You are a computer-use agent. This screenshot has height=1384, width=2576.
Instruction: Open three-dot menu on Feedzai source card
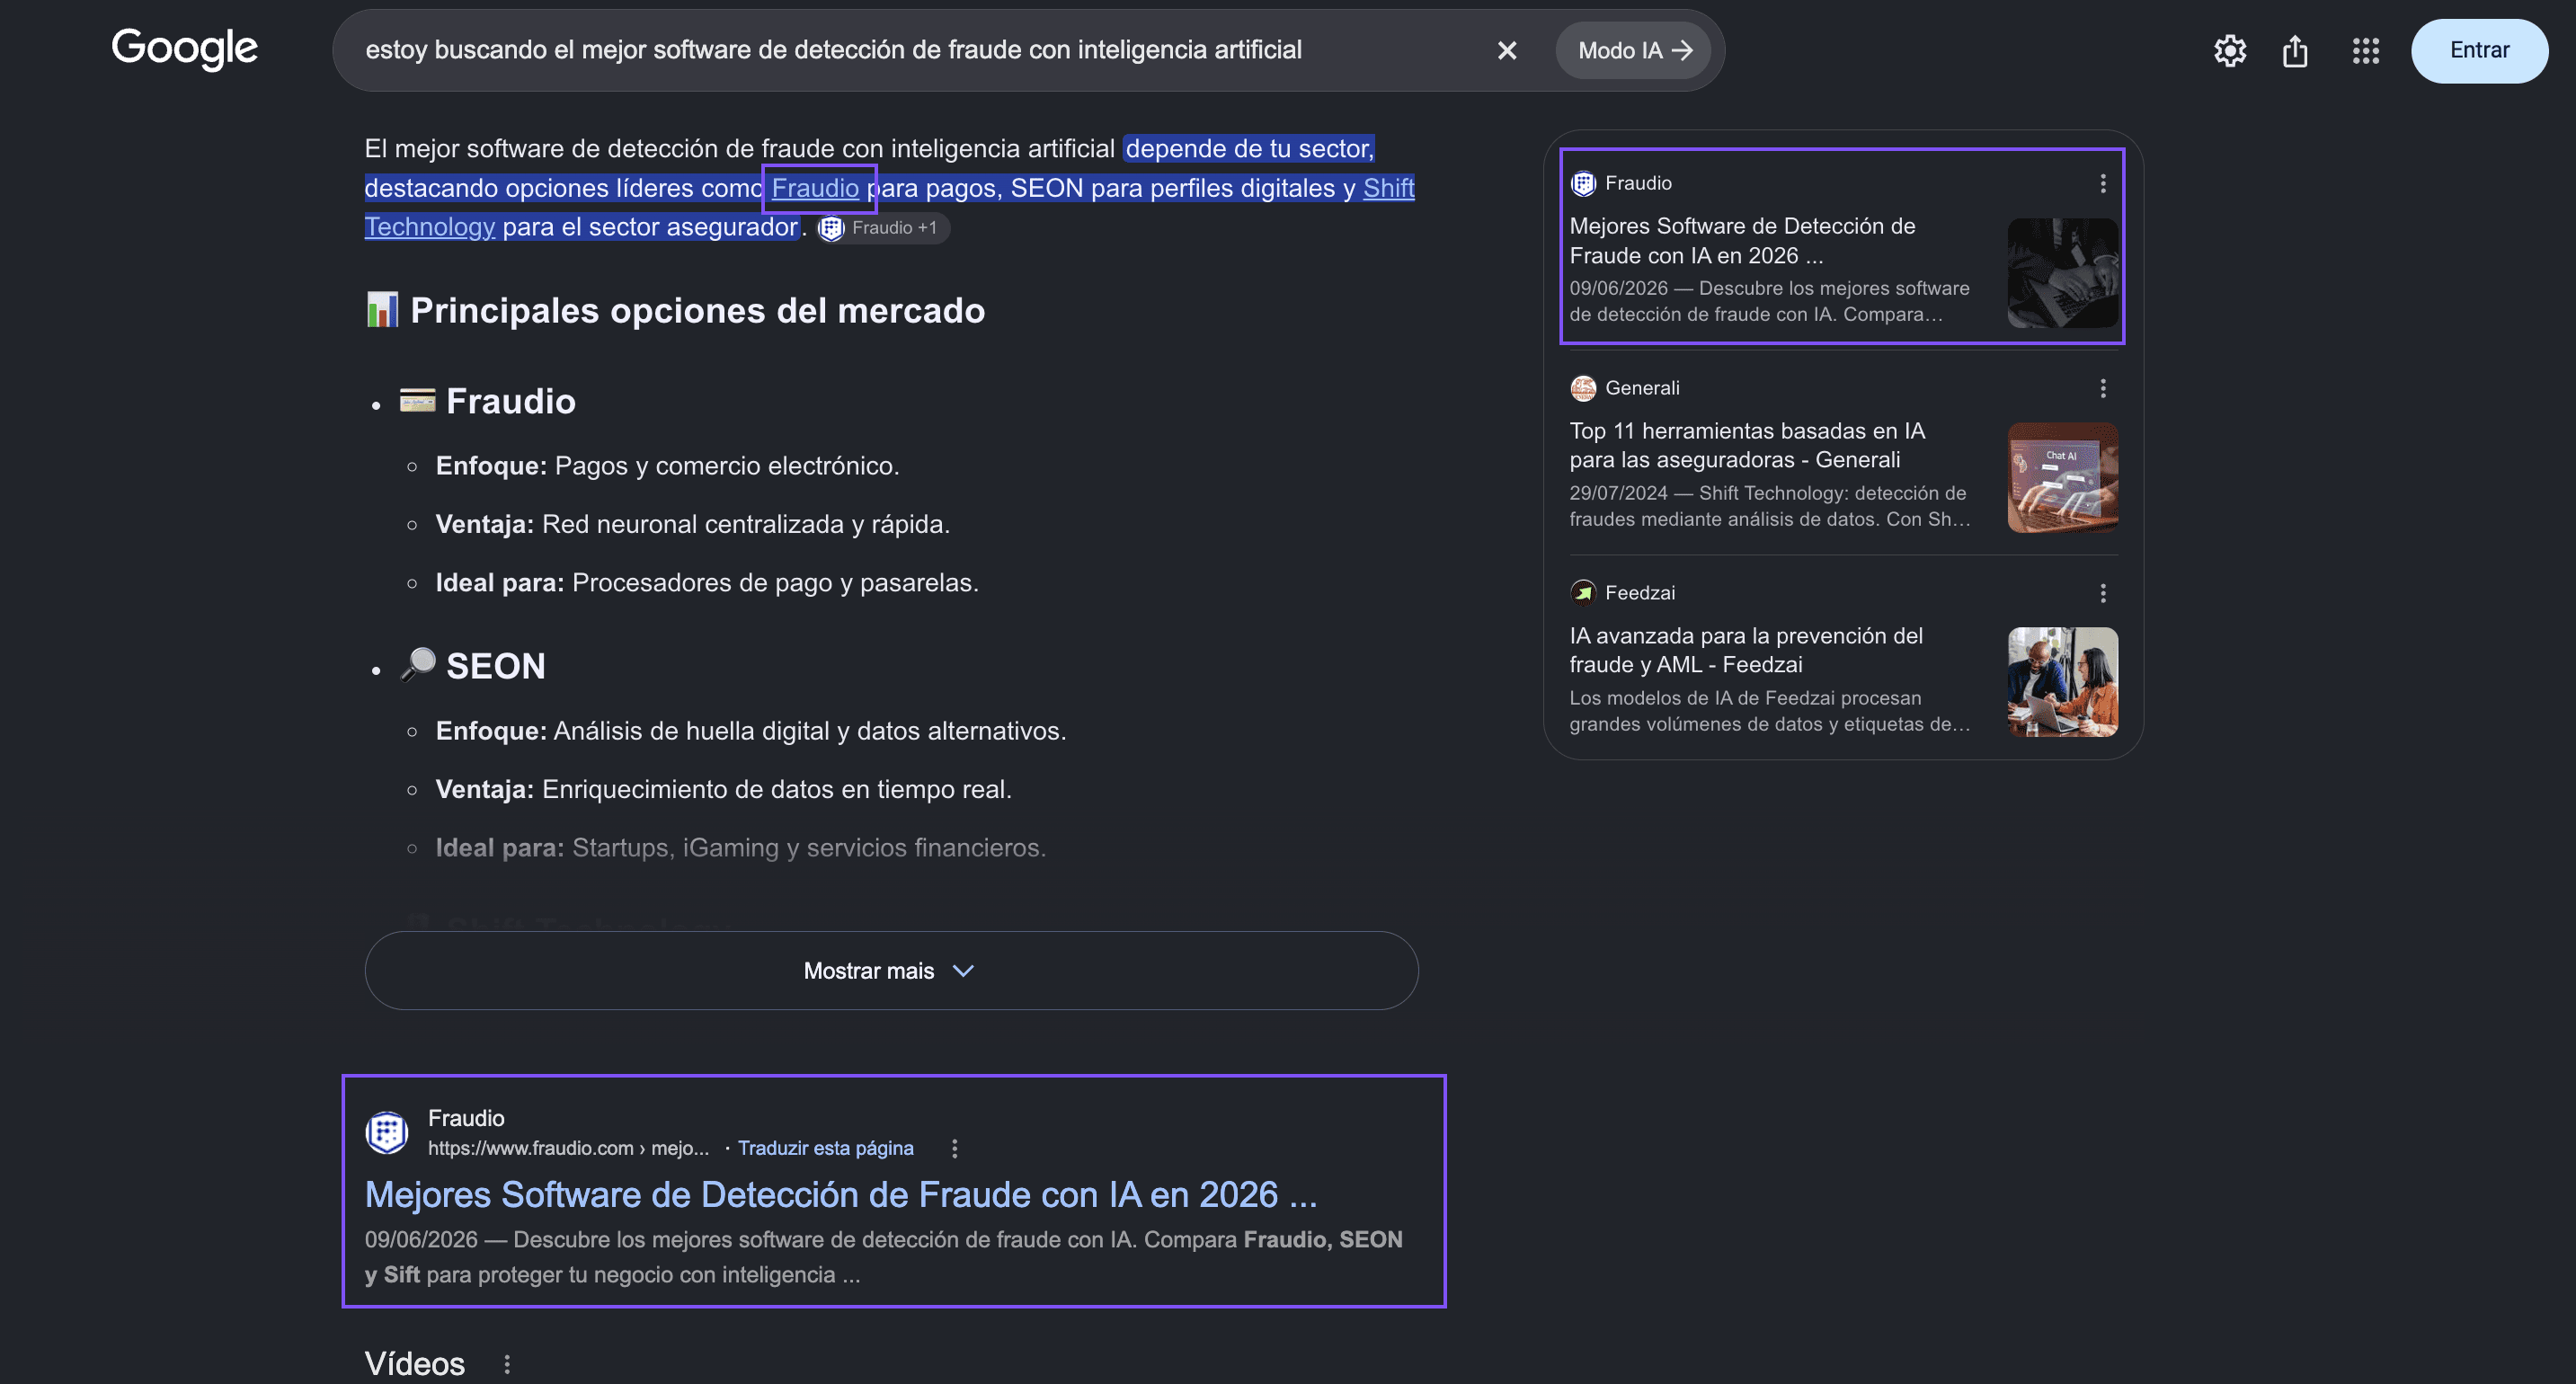[2102, 593]
